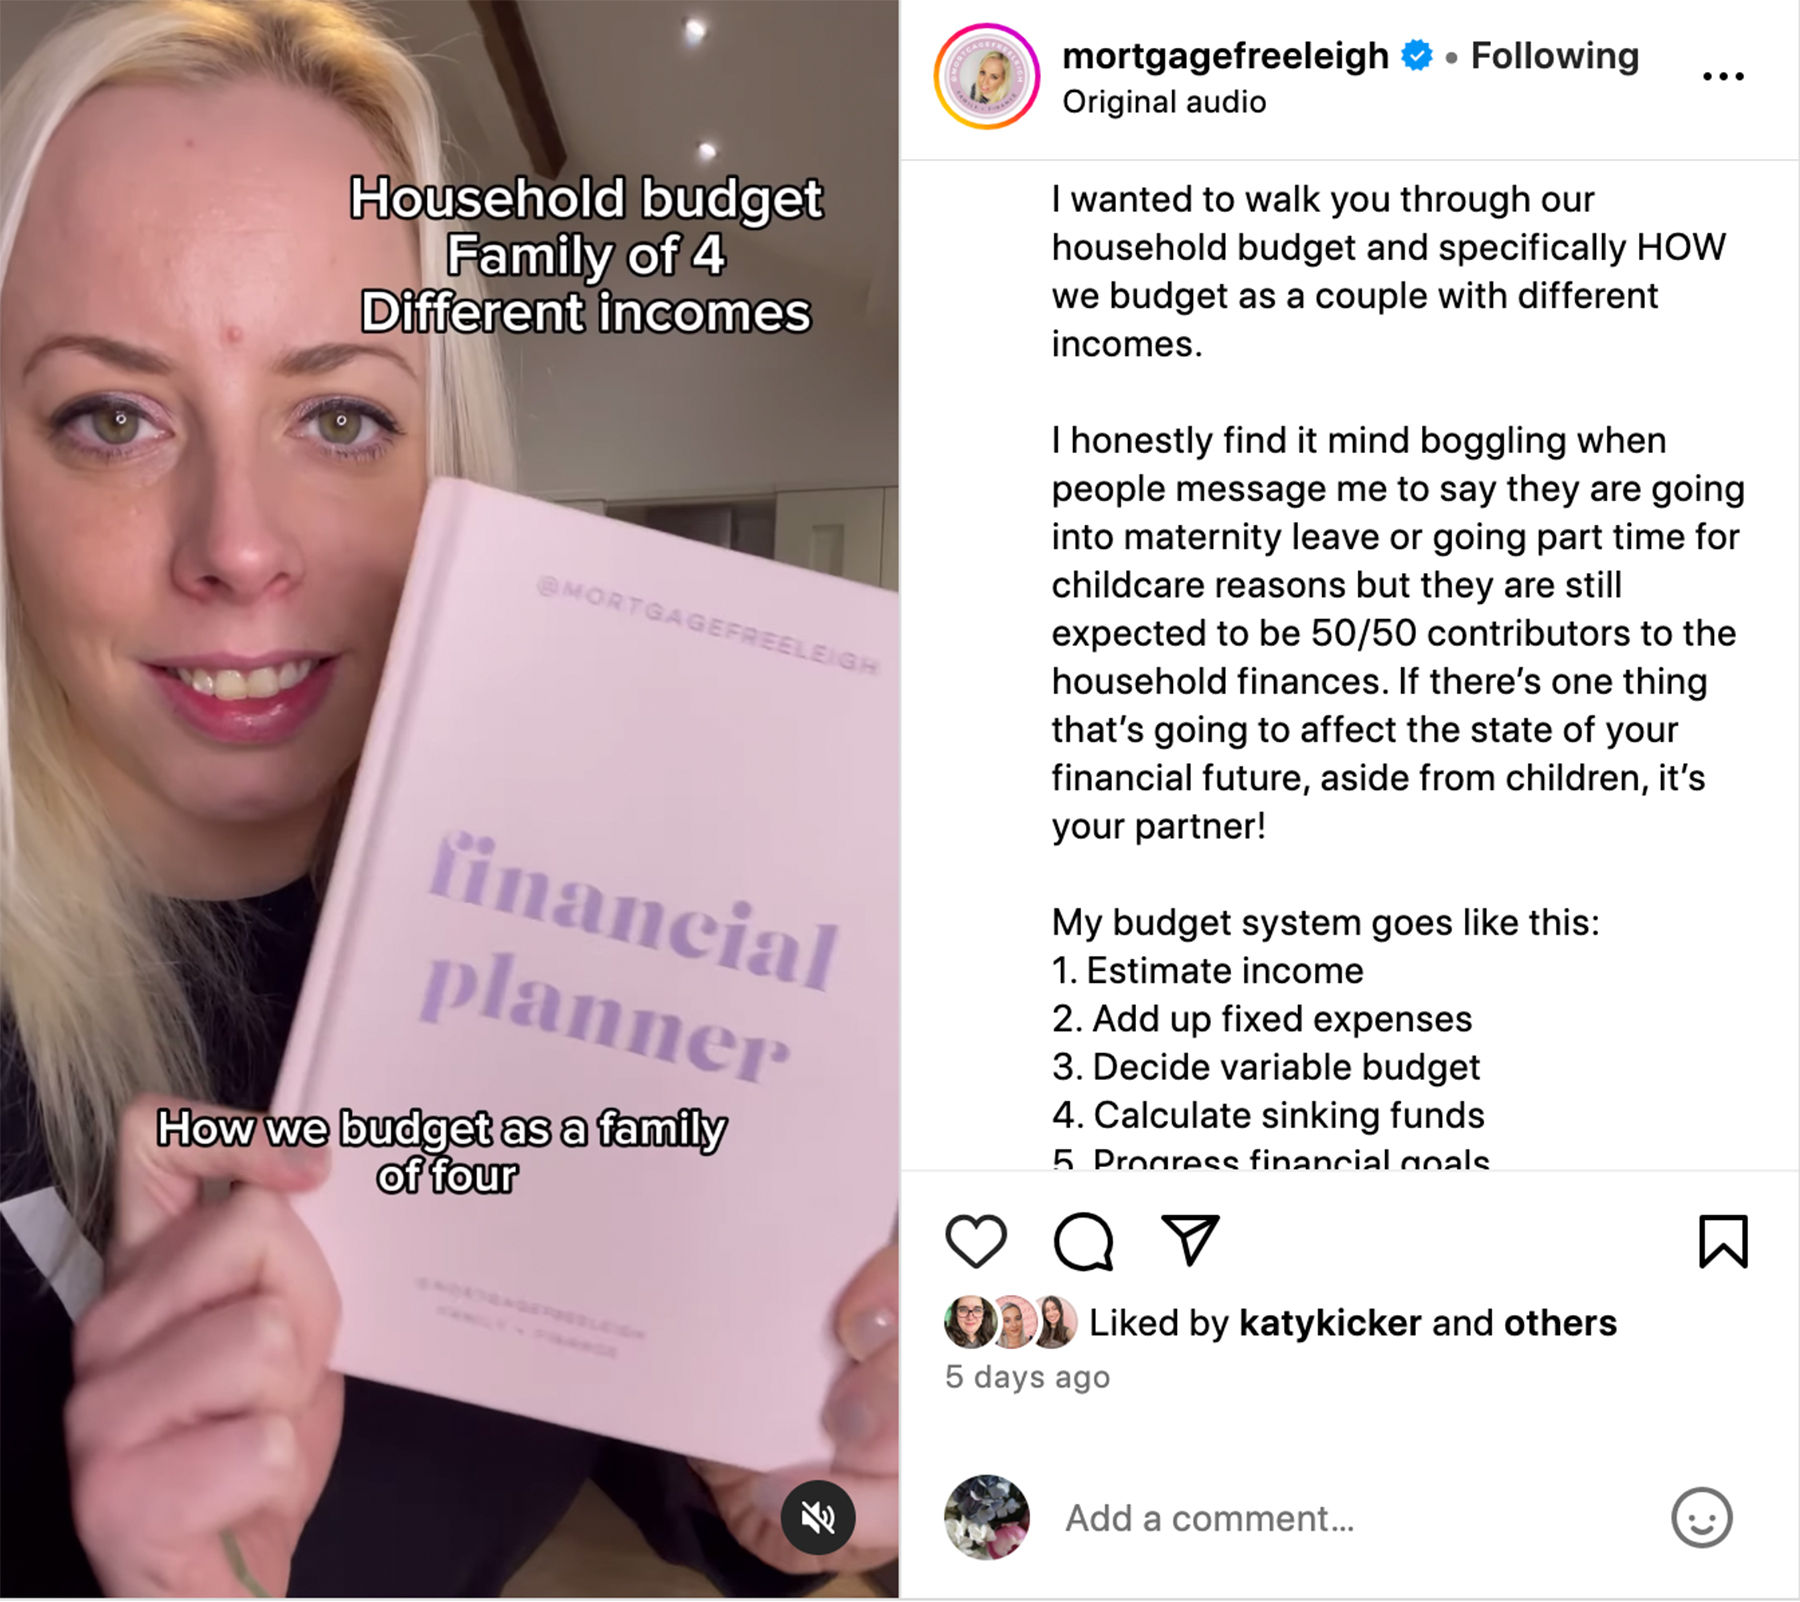This screenshot has width=1800, height=1602.
Task: Open mortgagefreeleigh's profile picture story
Action: click(987, 76)
